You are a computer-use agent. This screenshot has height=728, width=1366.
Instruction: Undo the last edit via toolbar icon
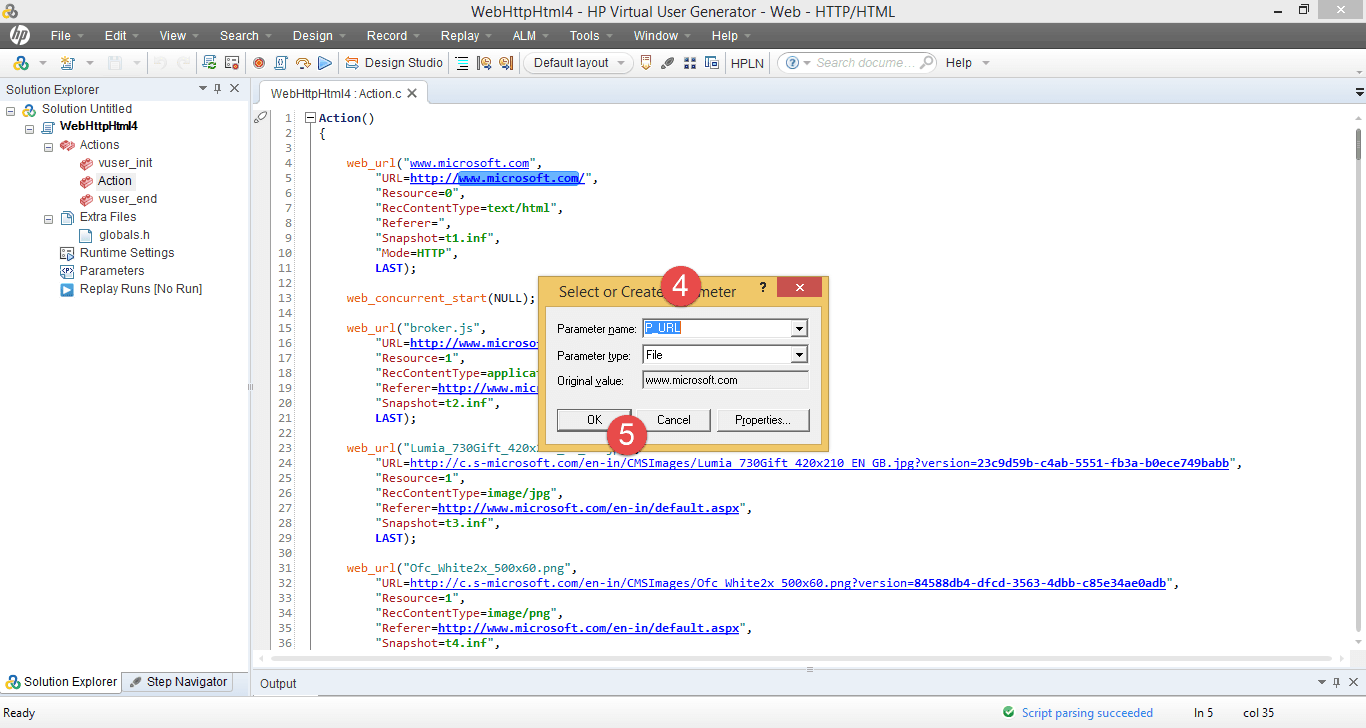[x=161, y=62]
